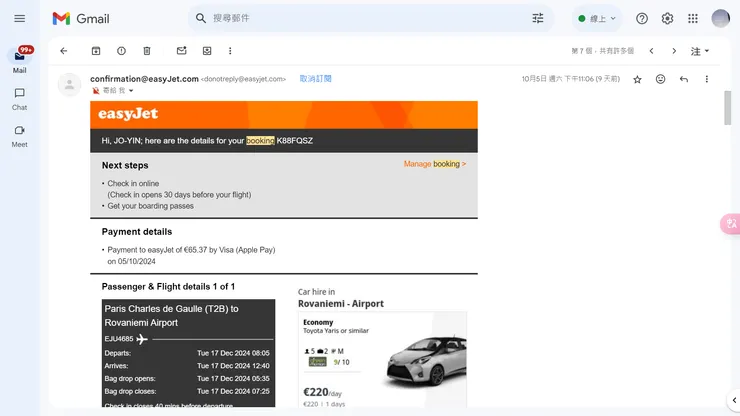The height and width of the screenshot is (416, 740).
Task: Open the online status dropdown
Action: (597, 18)
